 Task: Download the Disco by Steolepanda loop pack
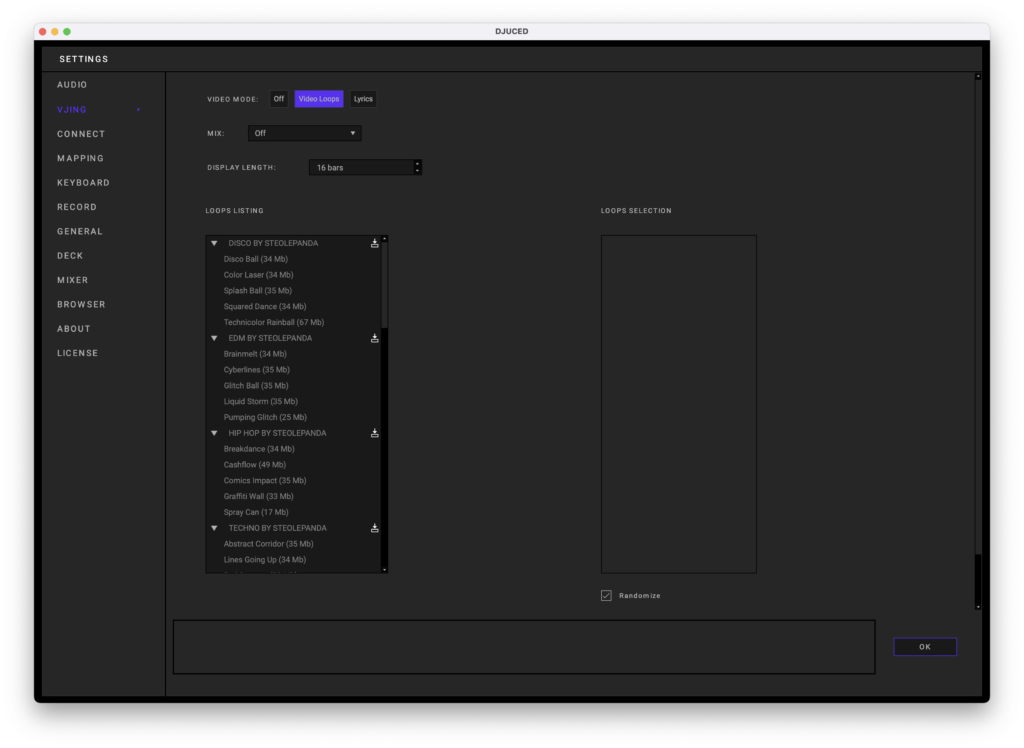pos(375,243)
